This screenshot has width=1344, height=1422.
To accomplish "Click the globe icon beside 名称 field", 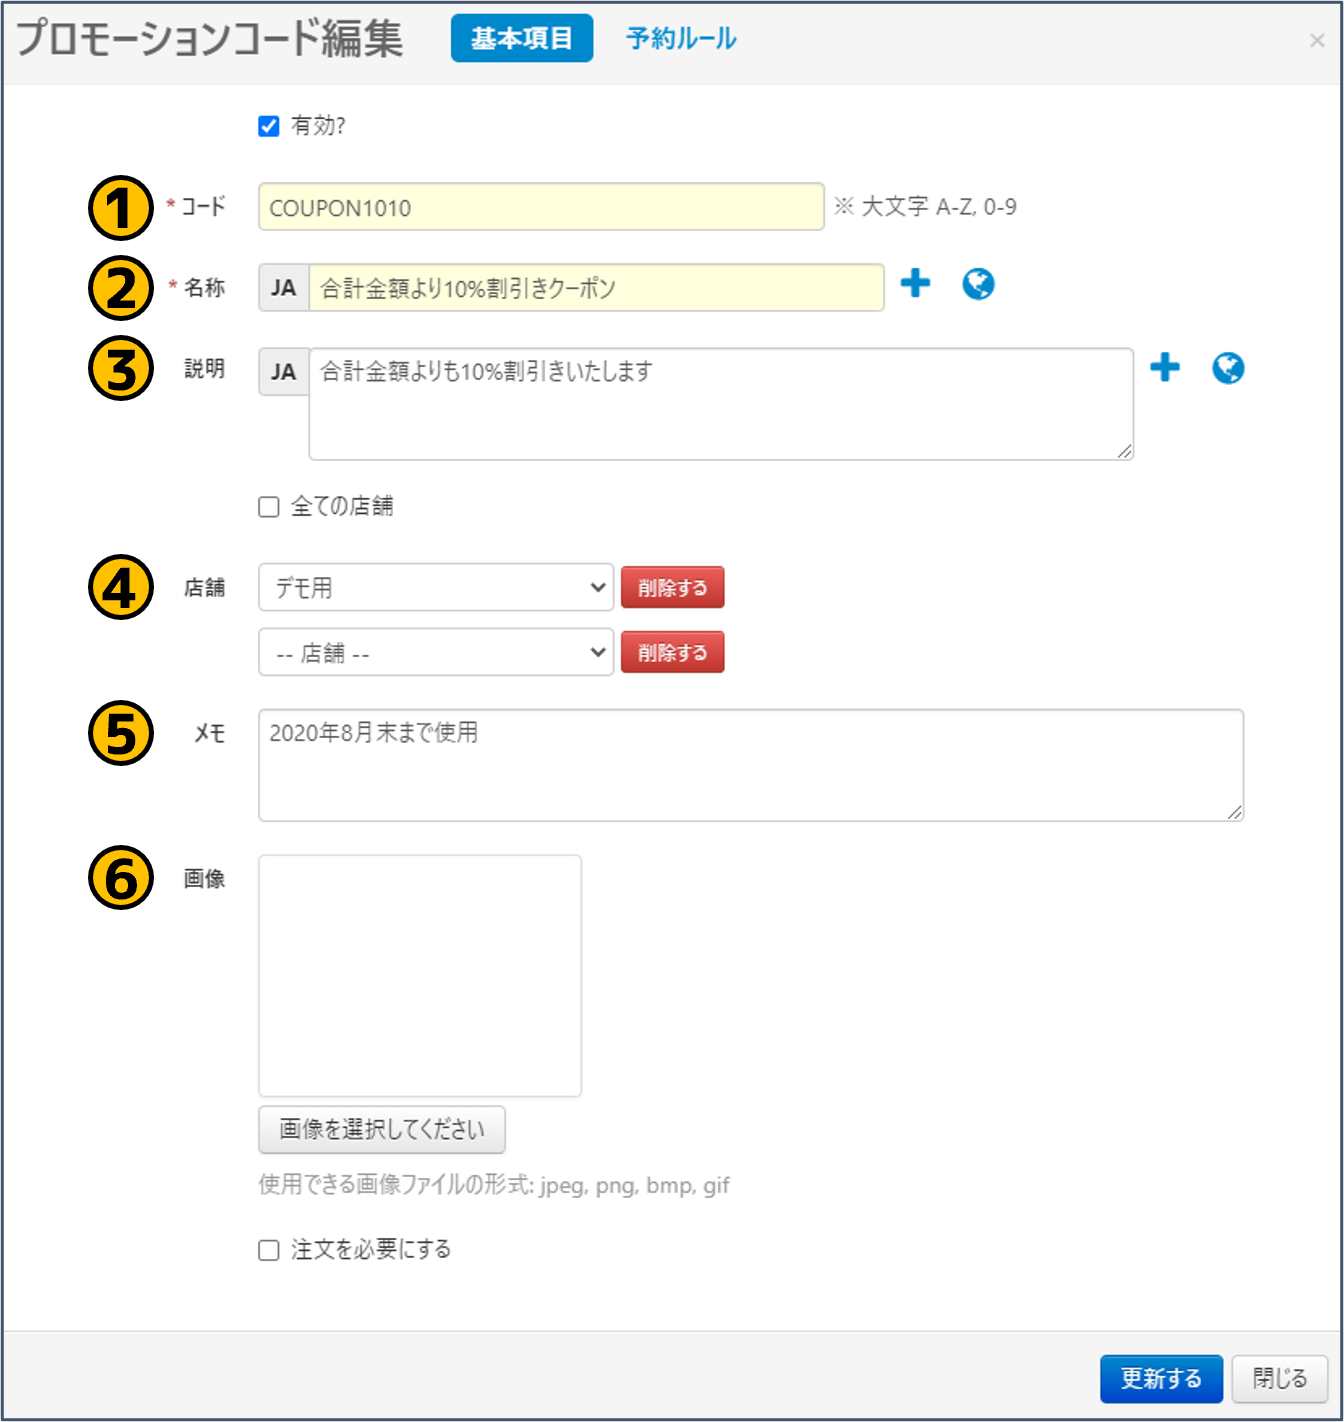I will pyautogui.click(x=978, y=284).
